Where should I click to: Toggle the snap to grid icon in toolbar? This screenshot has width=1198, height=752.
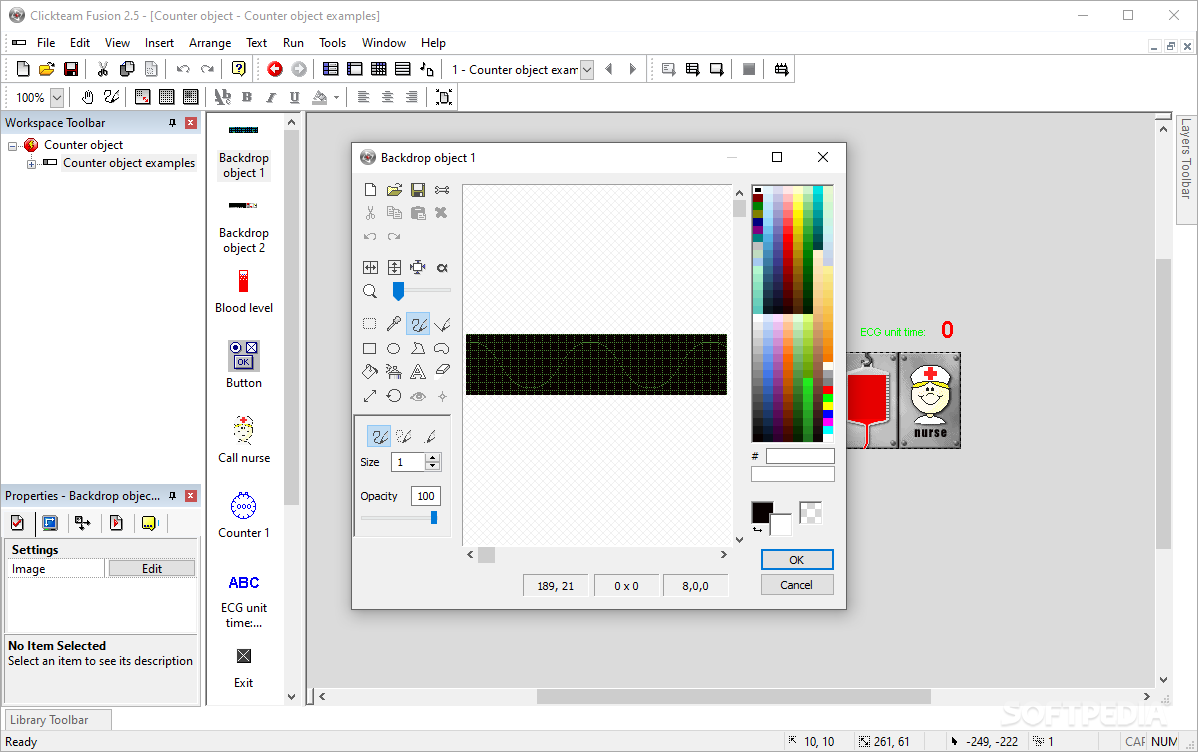click(190, 97)
